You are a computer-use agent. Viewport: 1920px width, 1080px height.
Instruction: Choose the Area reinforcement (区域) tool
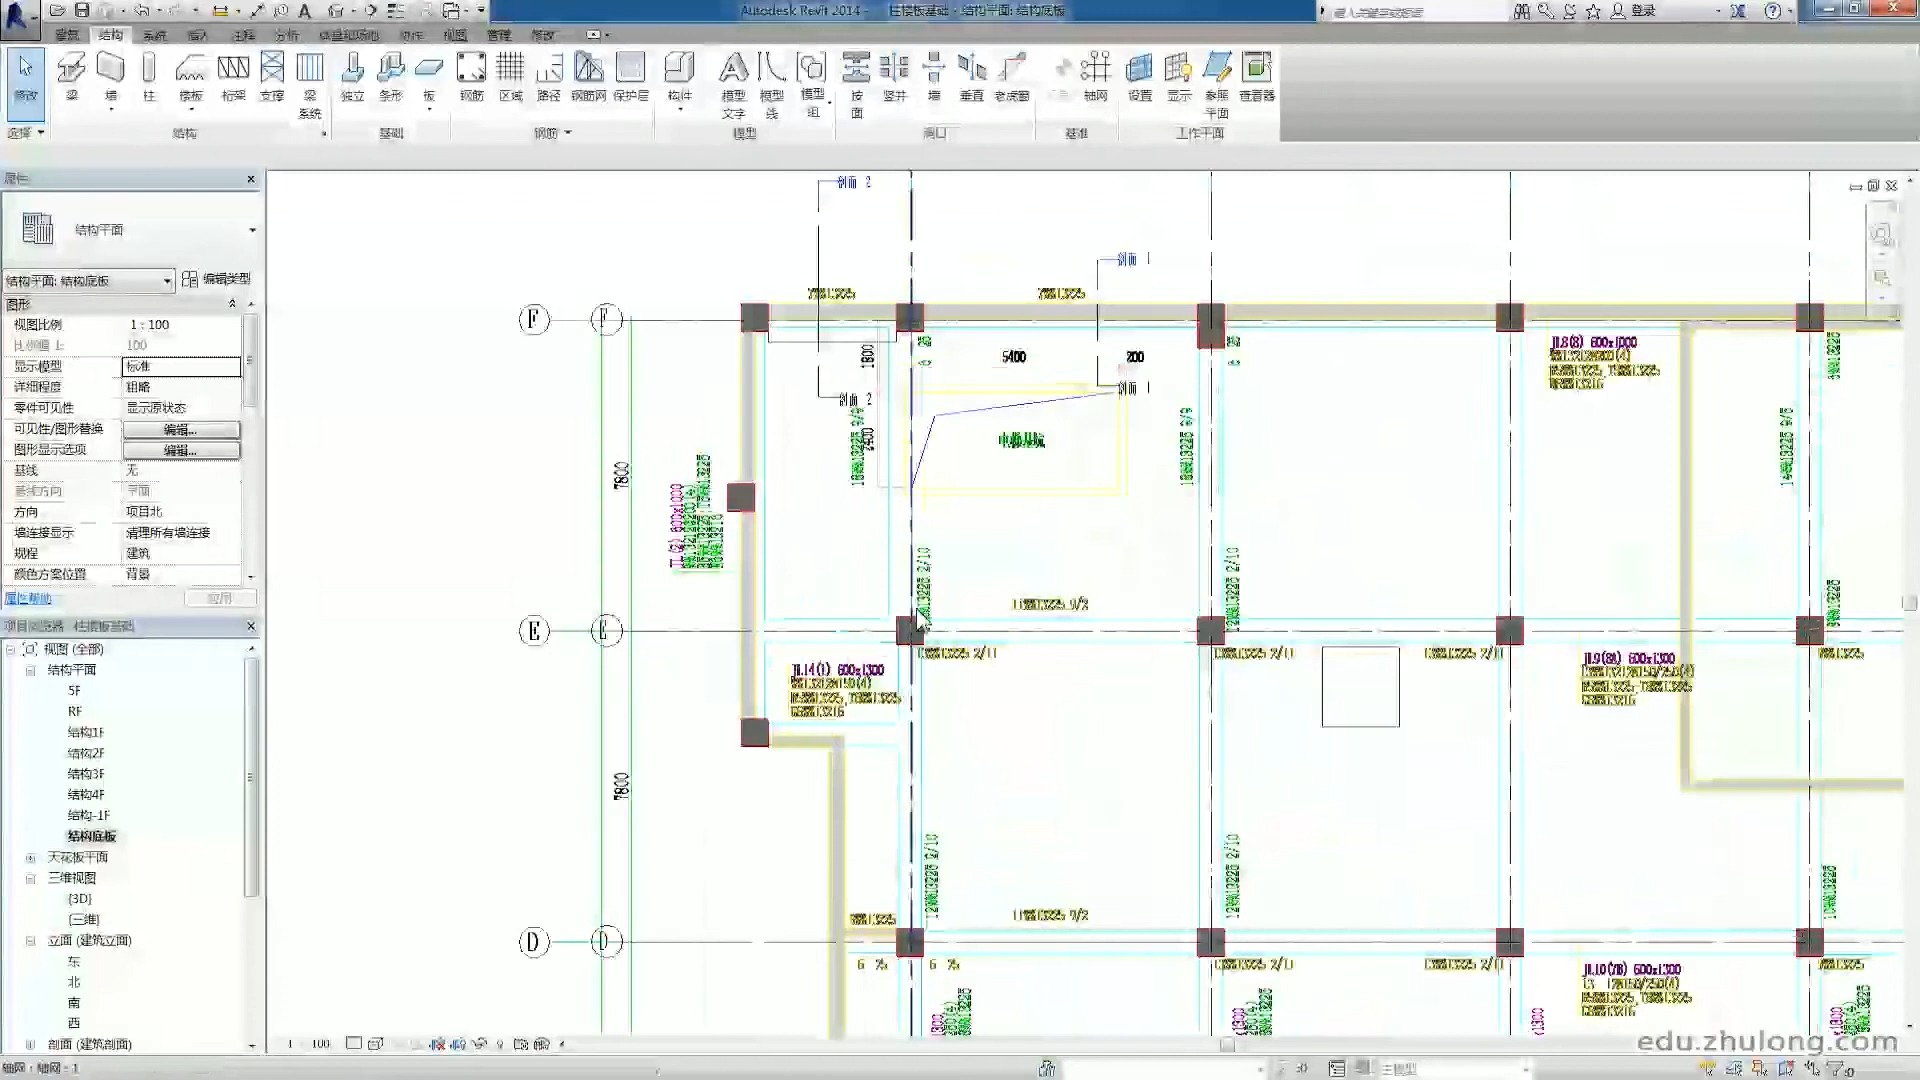point(510,77)
